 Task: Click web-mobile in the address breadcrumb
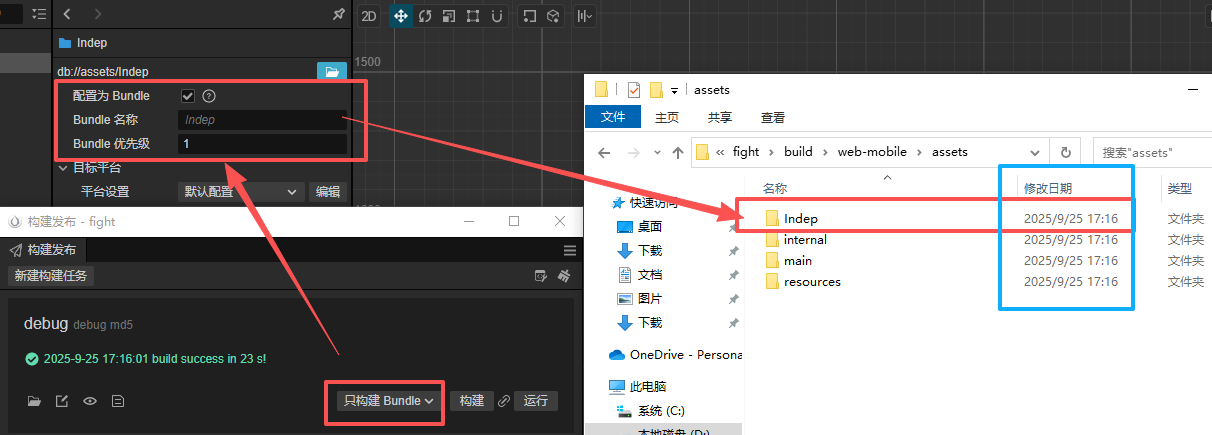(x=870, y=152)
